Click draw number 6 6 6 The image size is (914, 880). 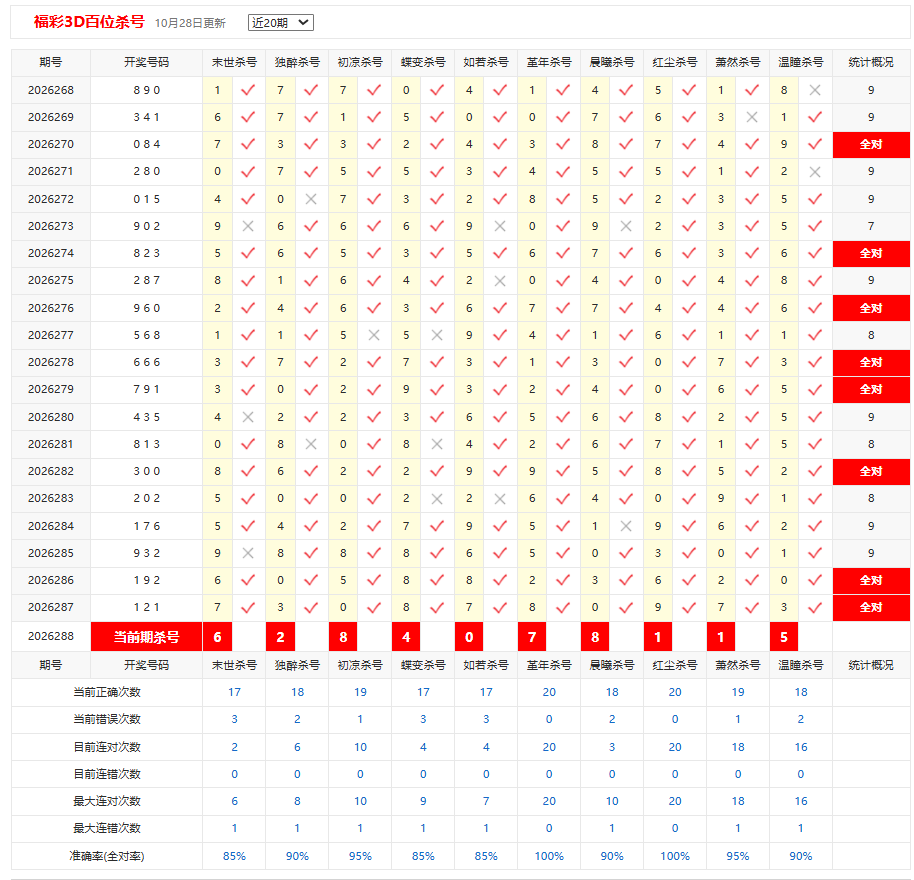[x=146, y=362]
